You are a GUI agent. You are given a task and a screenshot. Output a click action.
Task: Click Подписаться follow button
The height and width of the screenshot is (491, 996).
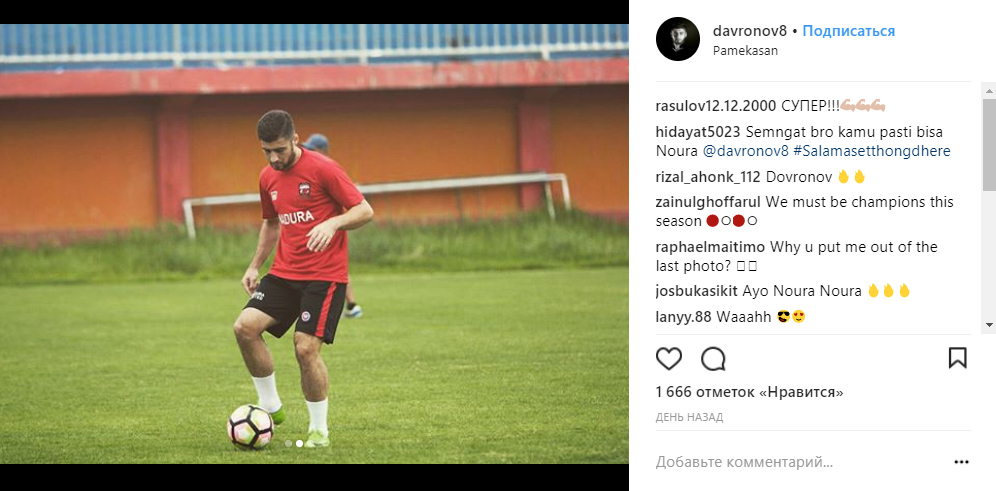[x=849, y=31]
